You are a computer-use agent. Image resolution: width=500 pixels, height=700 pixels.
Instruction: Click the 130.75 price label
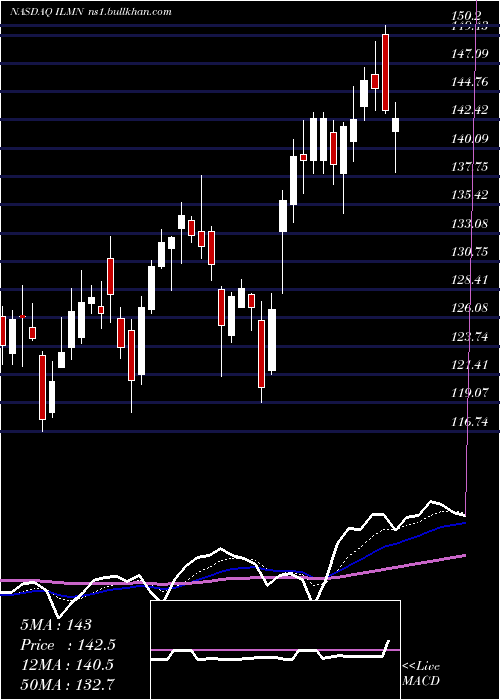pyautogui.click(x=469, y=252)
